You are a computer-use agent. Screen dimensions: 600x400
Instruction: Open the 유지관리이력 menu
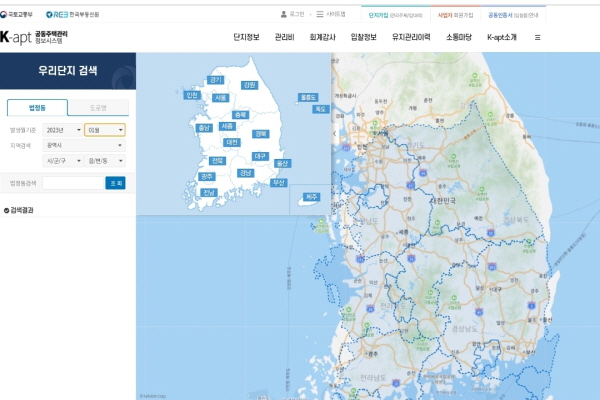point(411,37)
